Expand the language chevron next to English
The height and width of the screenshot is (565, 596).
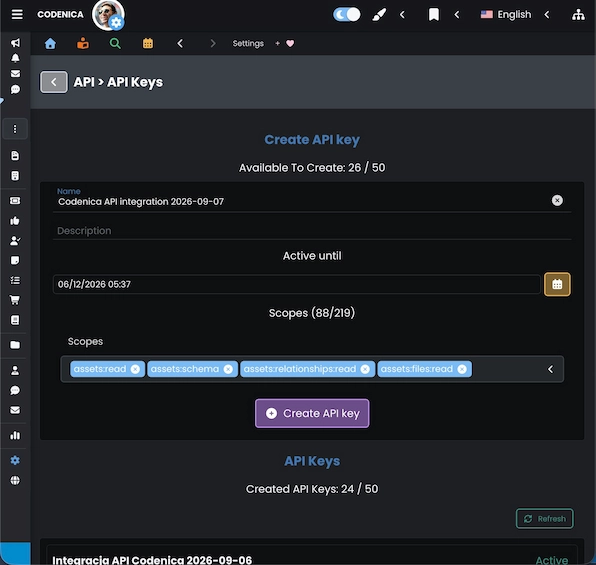point(547,14)
